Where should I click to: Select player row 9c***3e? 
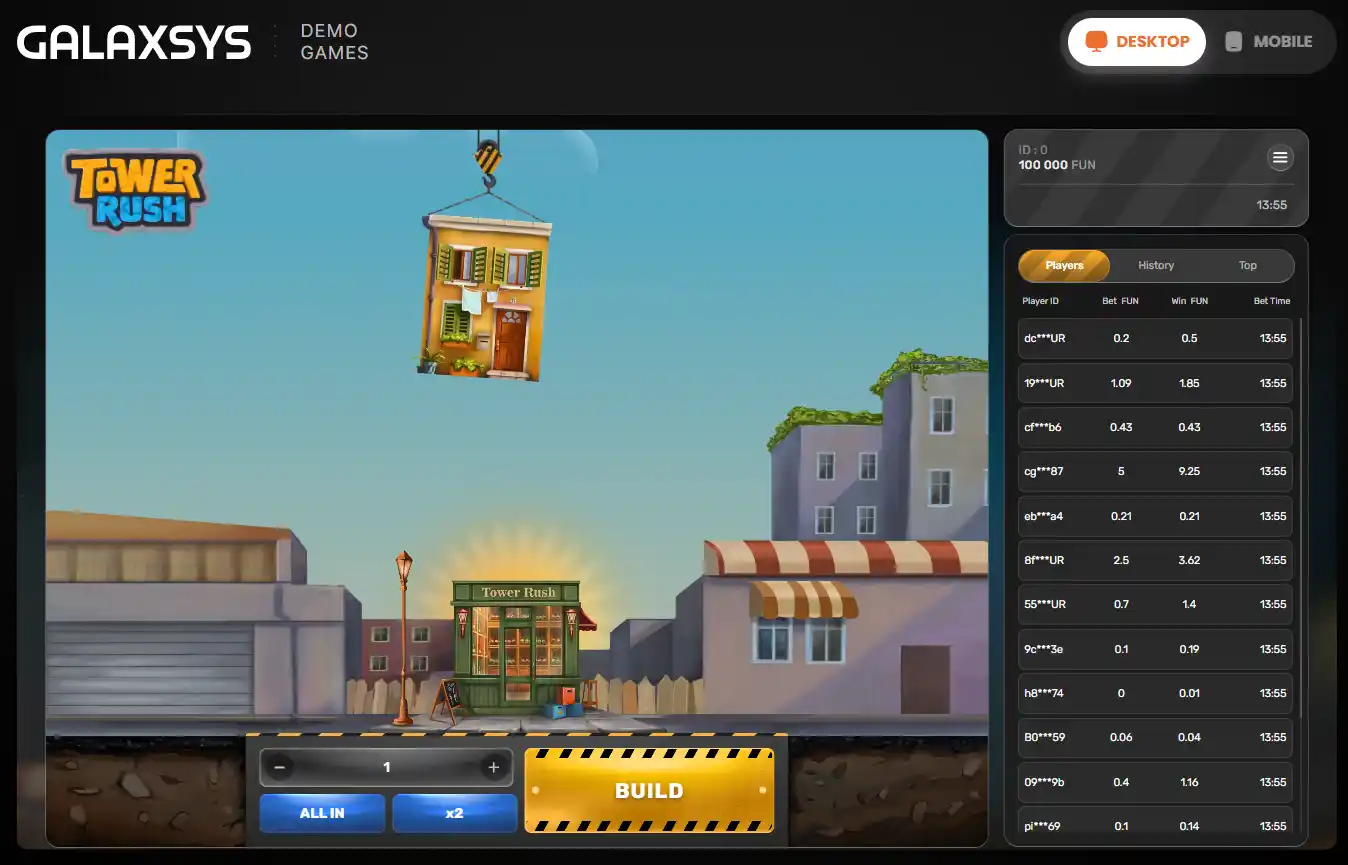(1155, 649)
